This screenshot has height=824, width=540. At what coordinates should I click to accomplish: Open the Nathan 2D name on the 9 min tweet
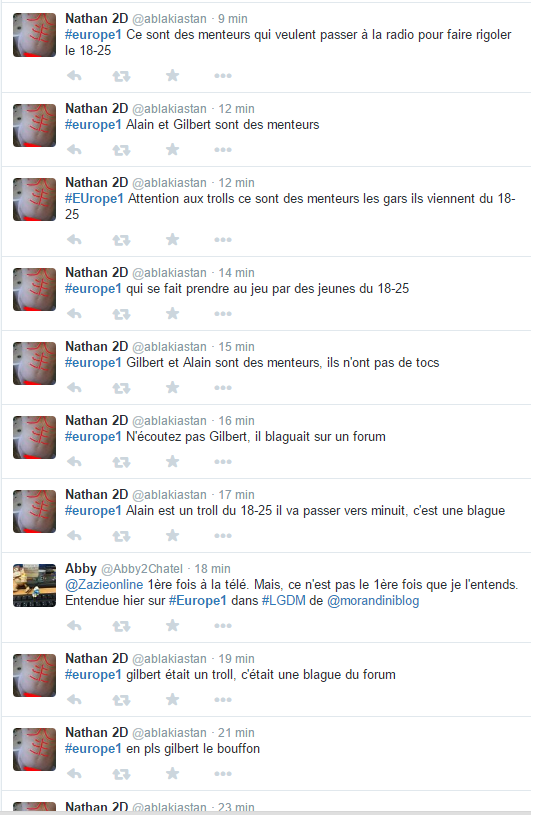point(97,18)
